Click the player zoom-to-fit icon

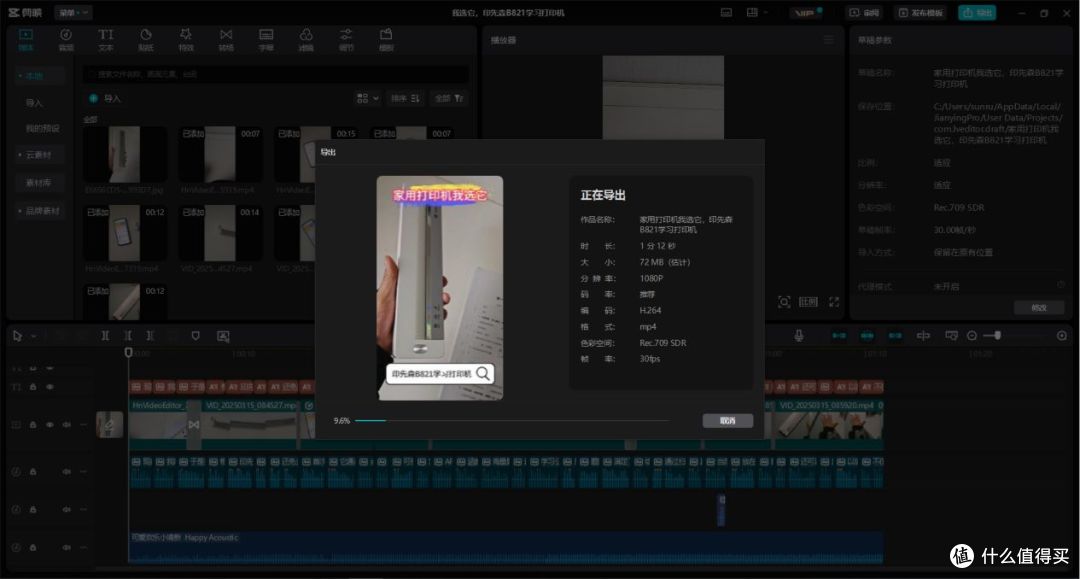pos(784,302)
